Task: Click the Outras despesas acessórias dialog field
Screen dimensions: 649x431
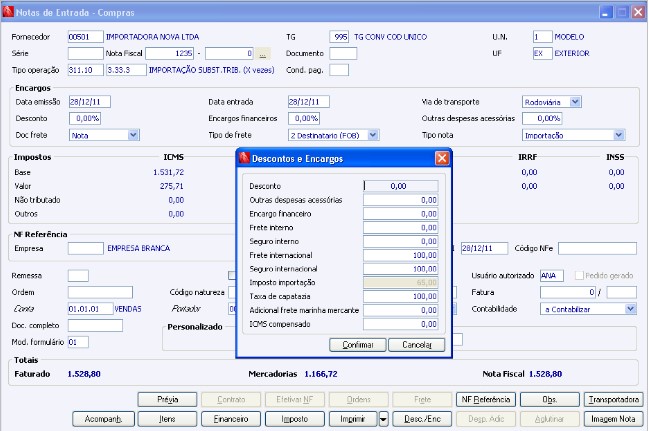Action: 401,200
